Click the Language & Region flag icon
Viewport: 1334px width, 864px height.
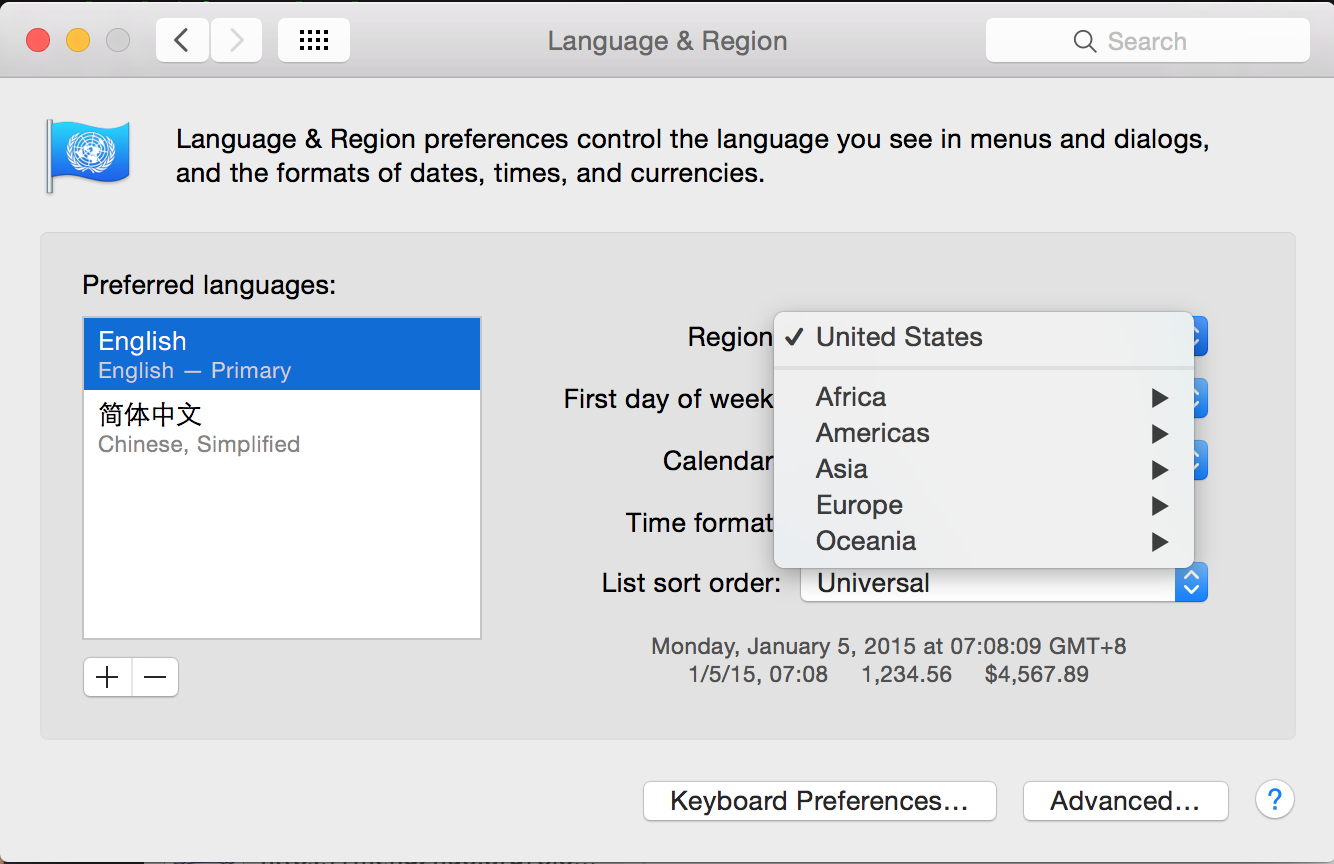[x=88, y=155]
